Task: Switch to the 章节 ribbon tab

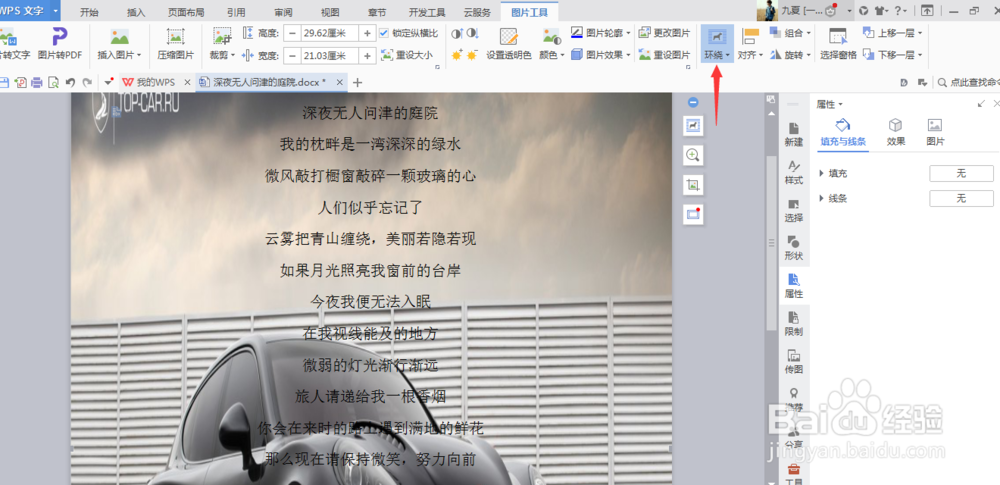Action: [x=377, y=12]
